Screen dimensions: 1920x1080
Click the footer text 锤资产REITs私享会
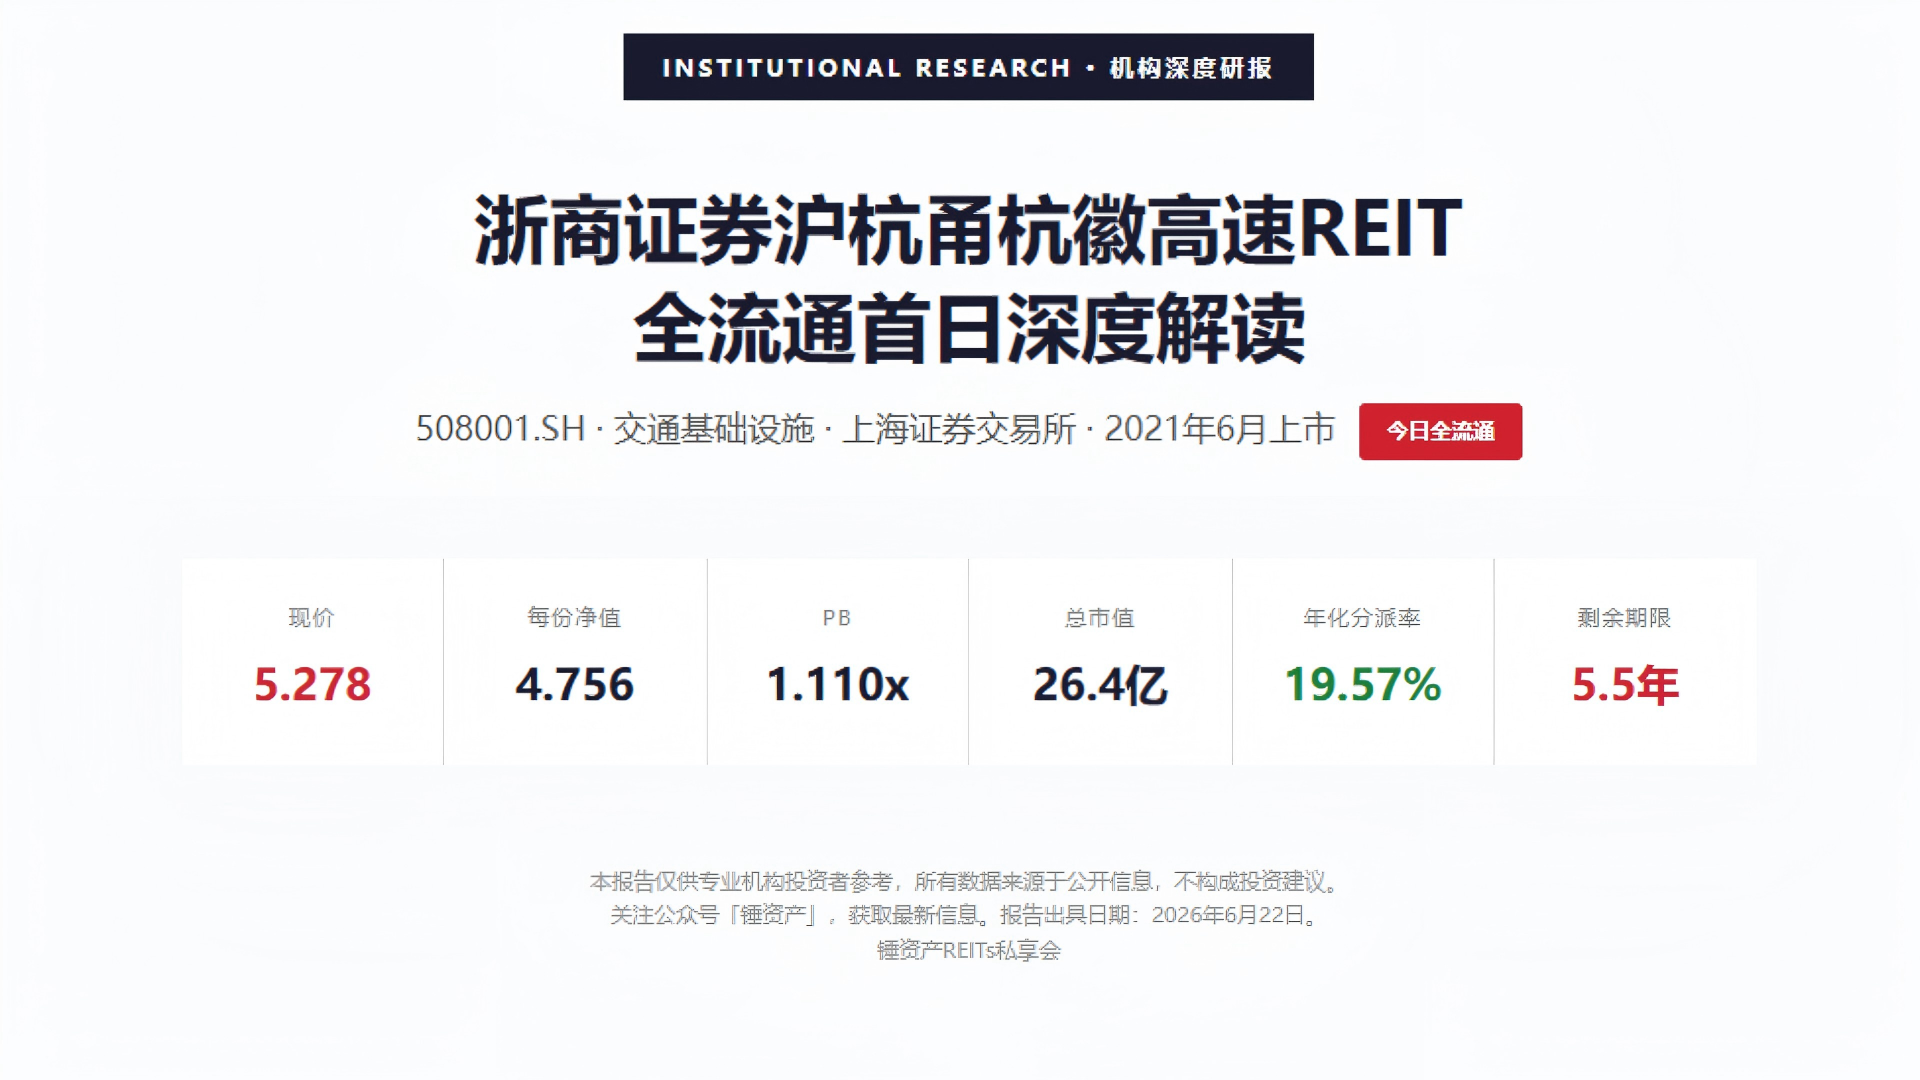click(968, 950)
